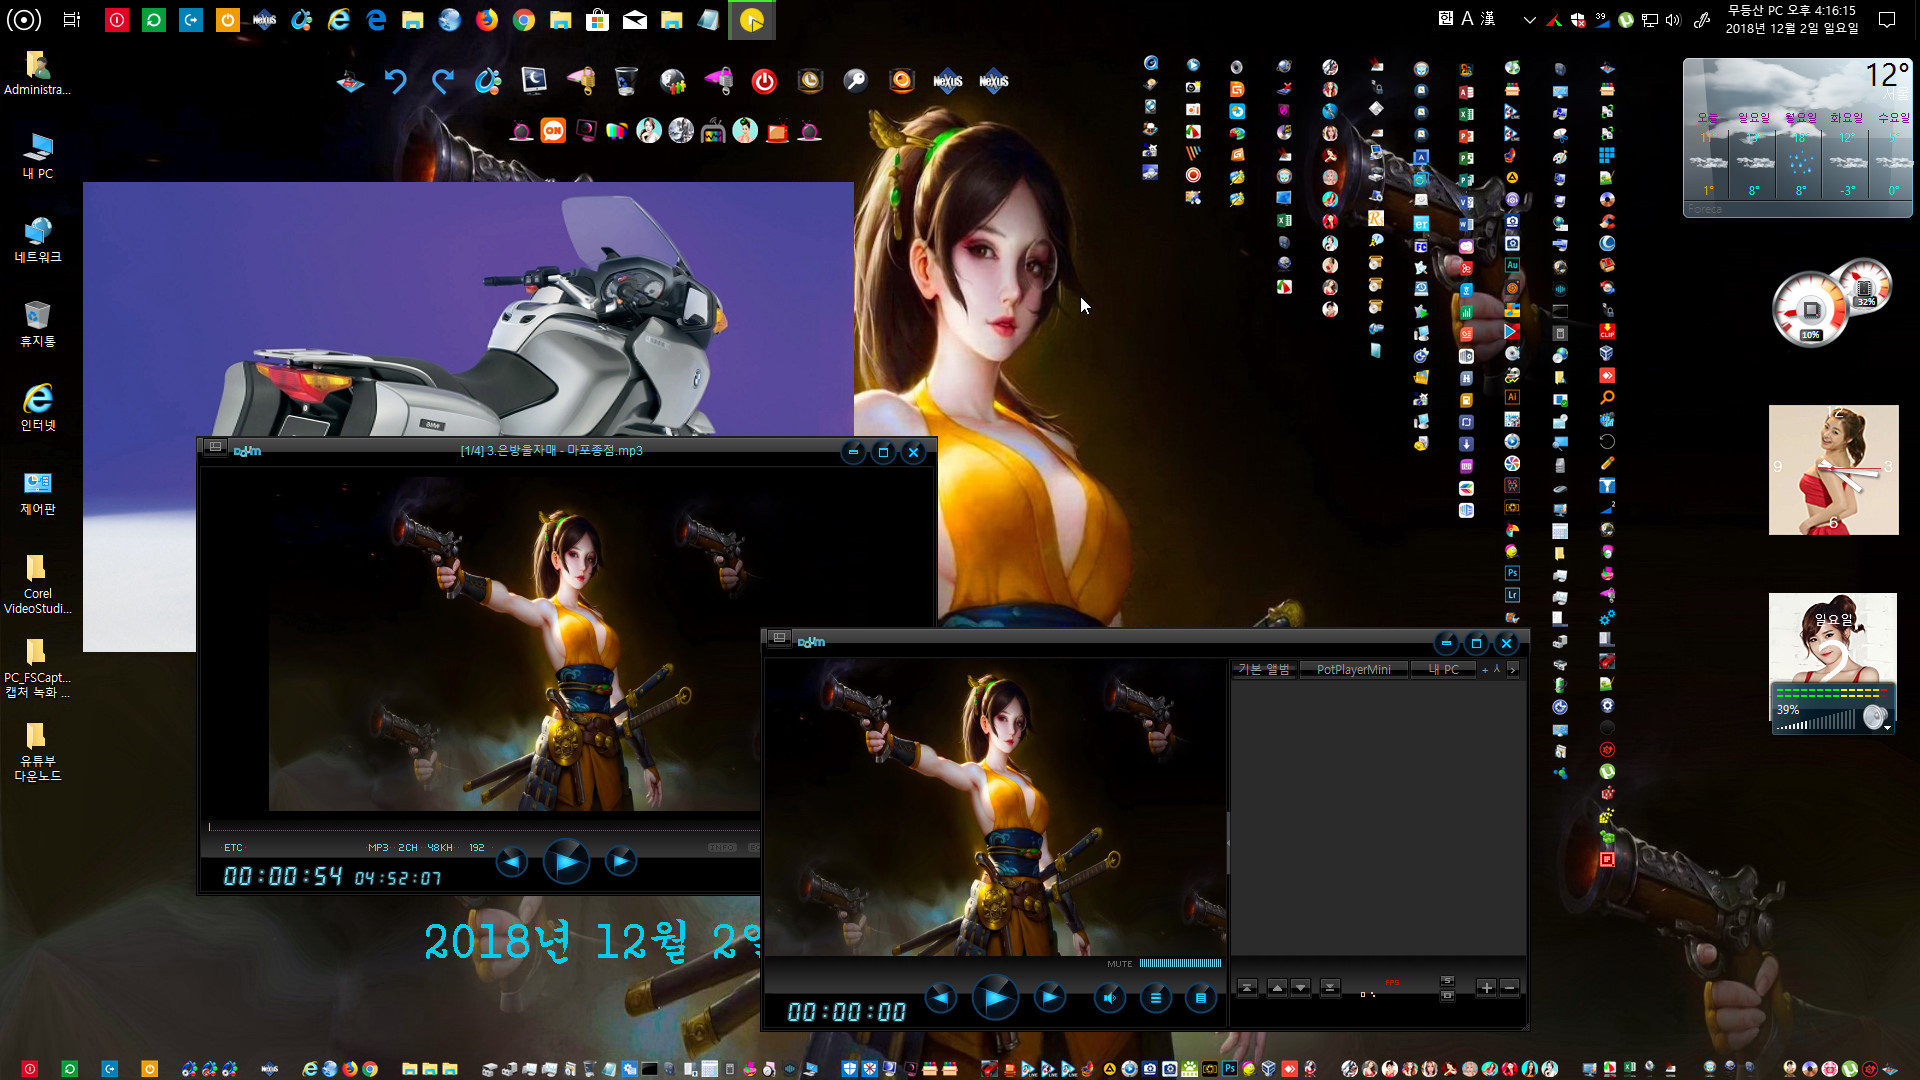Add file to playlist with plus button
Viewport: 1920px width, 1080px height.
pos(1486,987)
